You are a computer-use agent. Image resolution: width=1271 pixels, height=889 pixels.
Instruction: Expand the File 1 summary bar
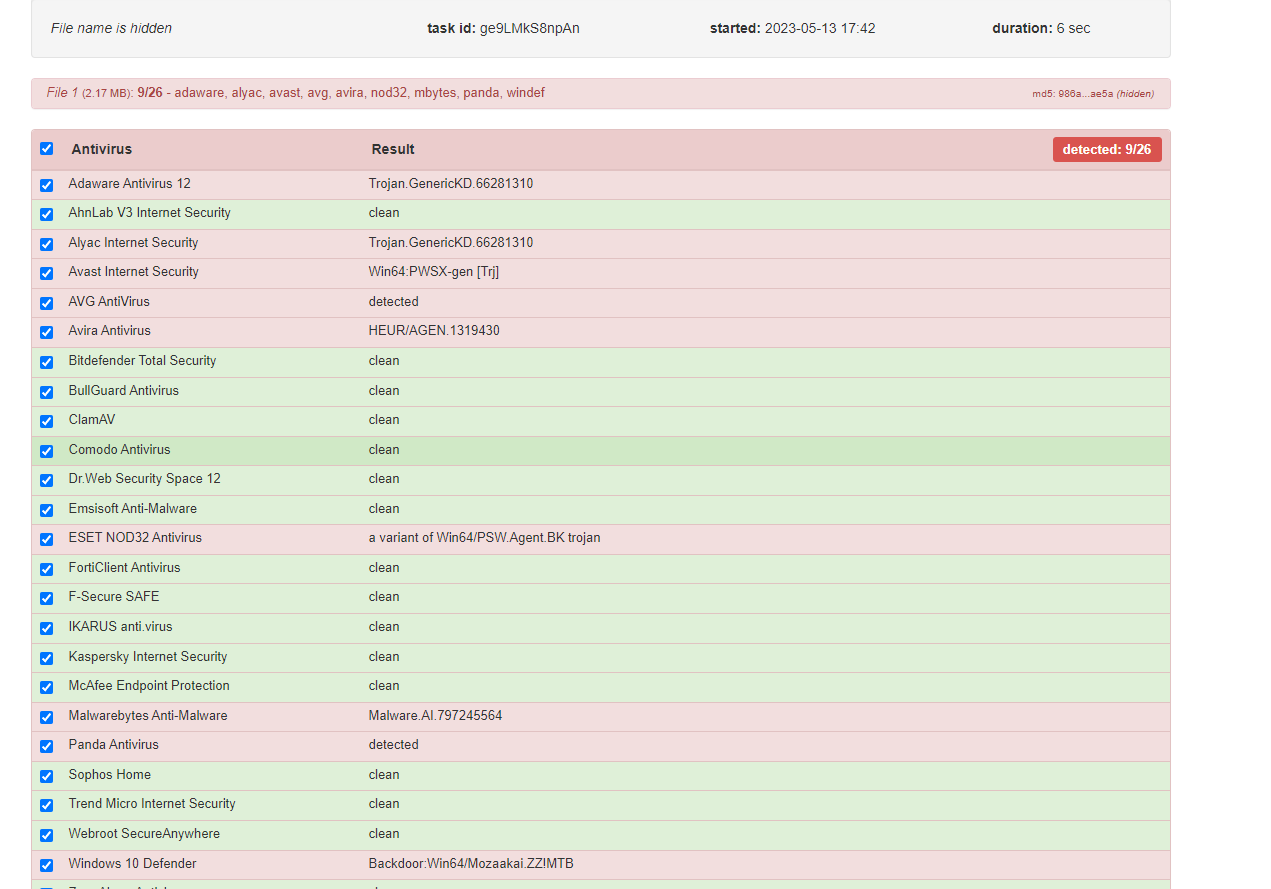click(x=600, y=93)
